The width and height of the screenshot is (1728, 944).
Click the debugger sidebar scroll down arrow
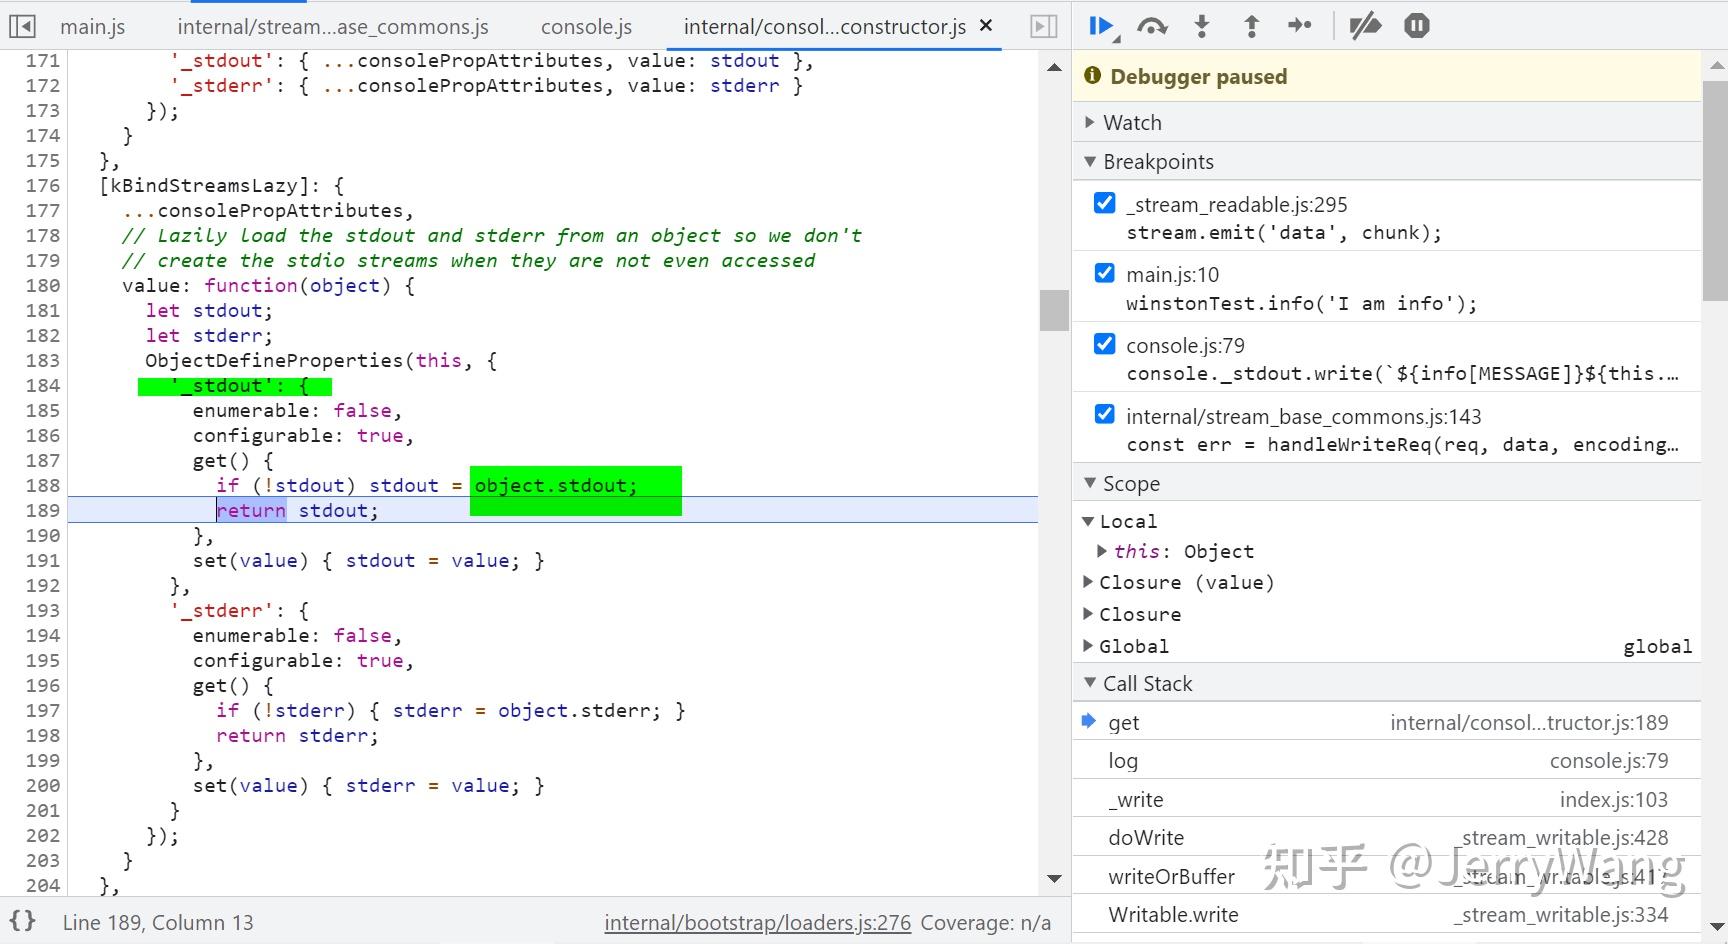pos(1715,926)
